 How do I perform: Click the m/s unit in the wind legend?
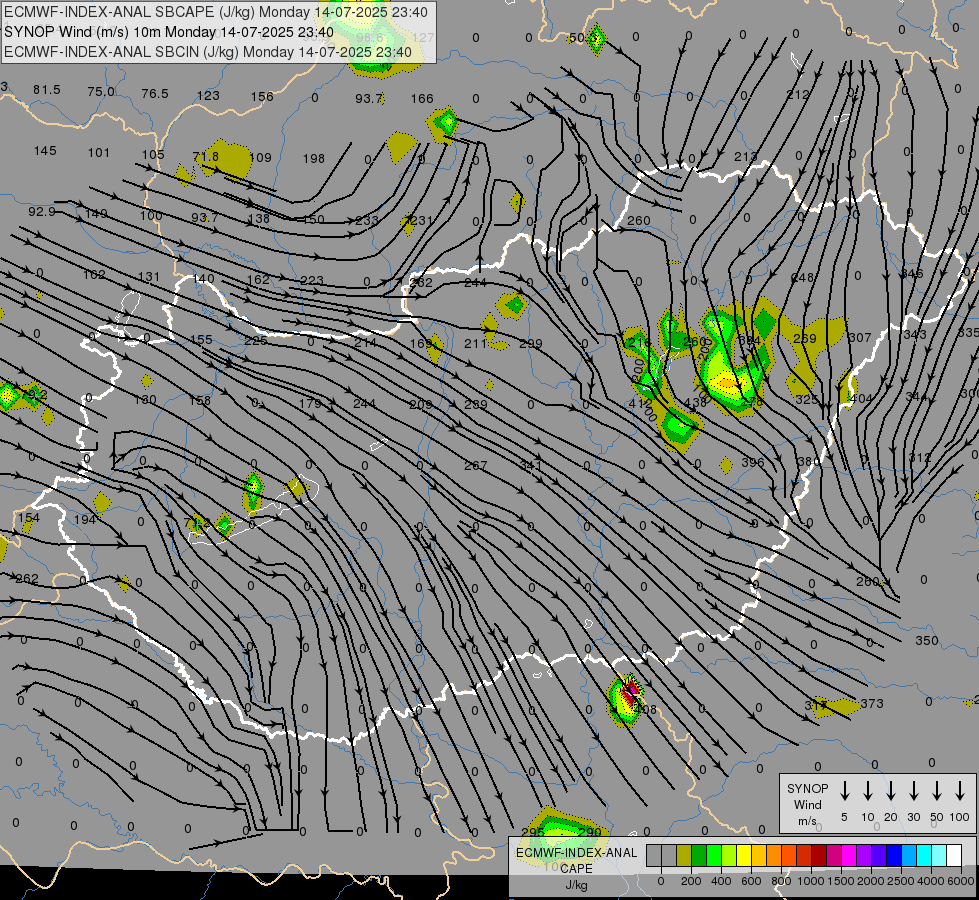click(807, 821)
